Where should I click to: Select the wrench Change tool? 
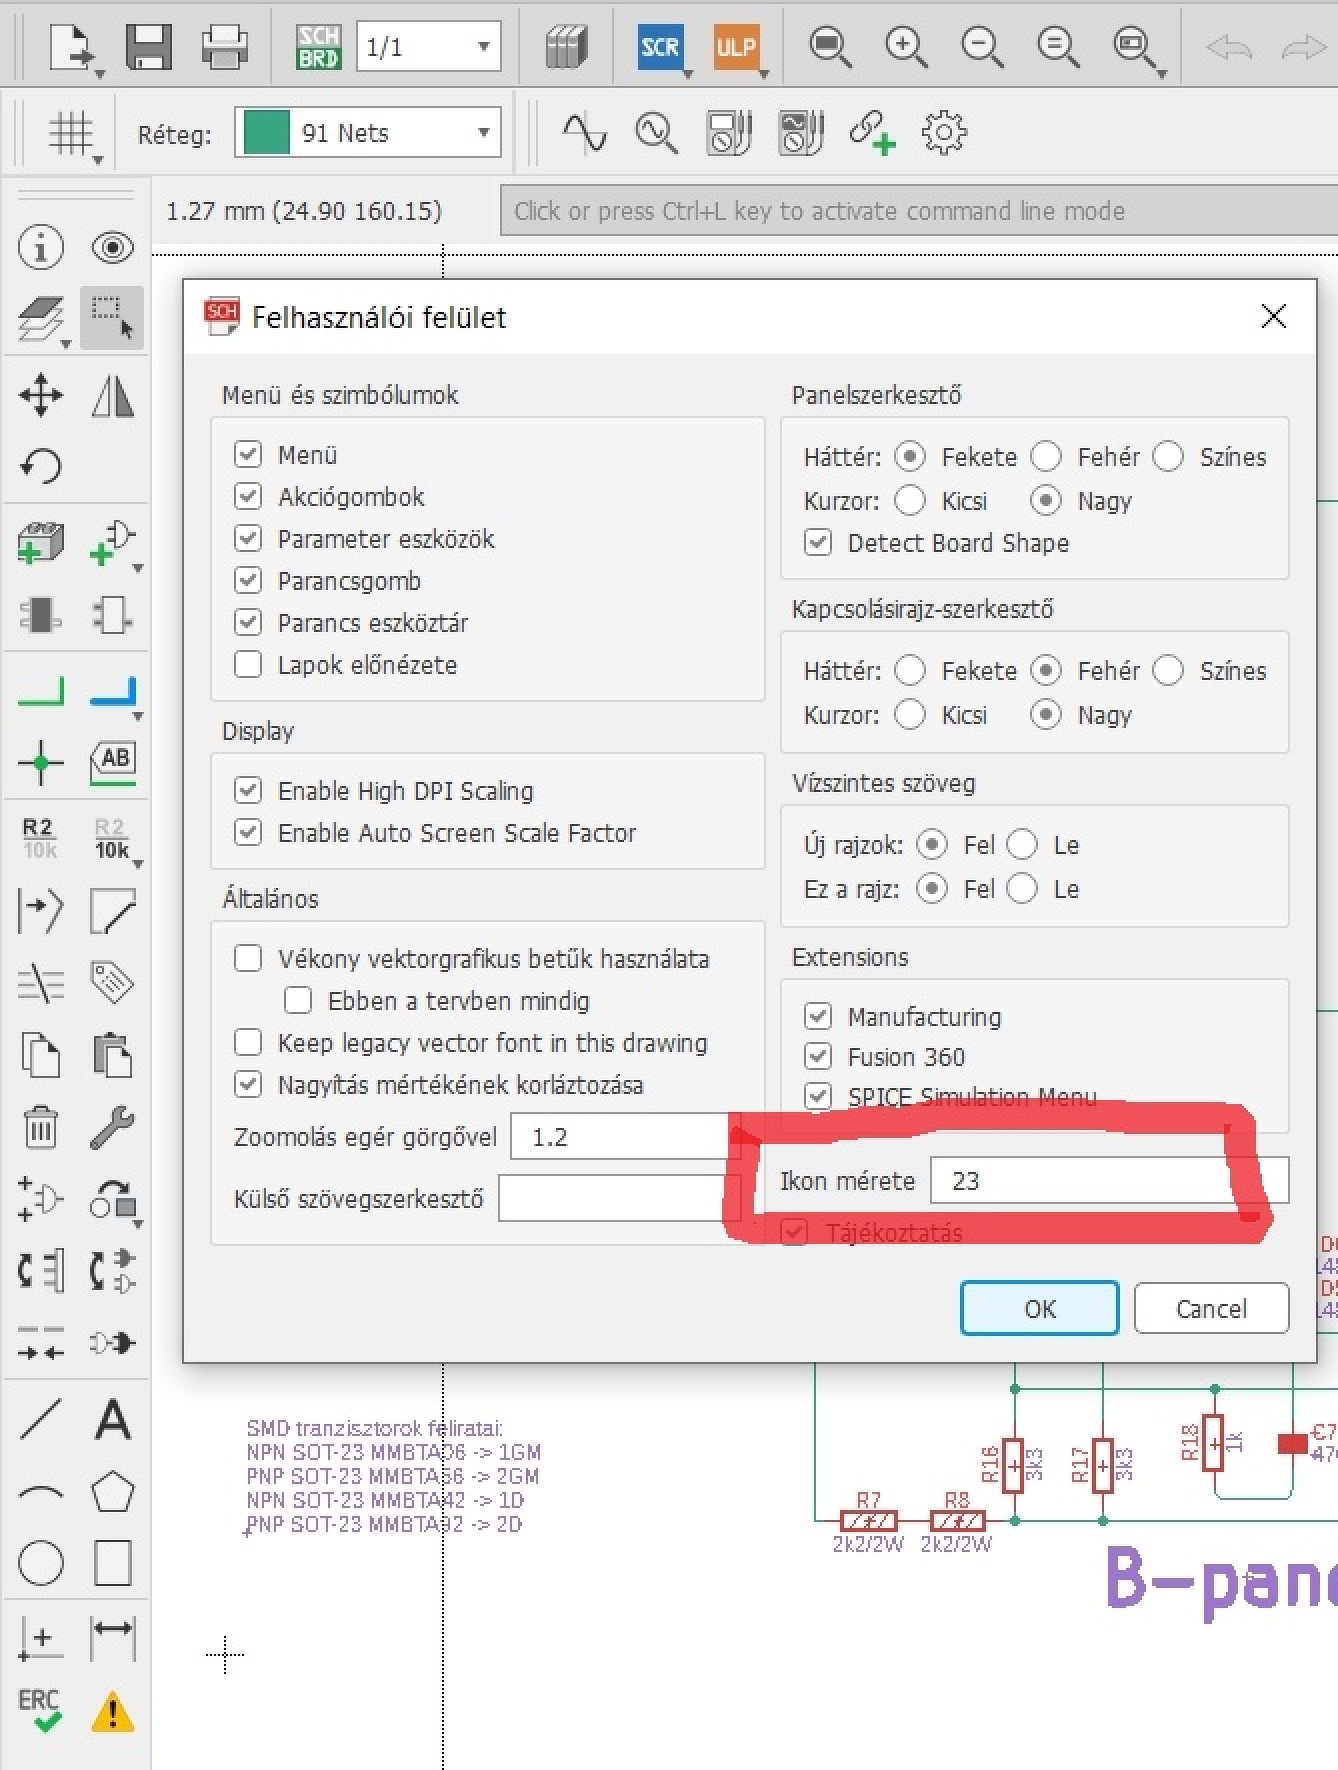(x=112, y=1127)
